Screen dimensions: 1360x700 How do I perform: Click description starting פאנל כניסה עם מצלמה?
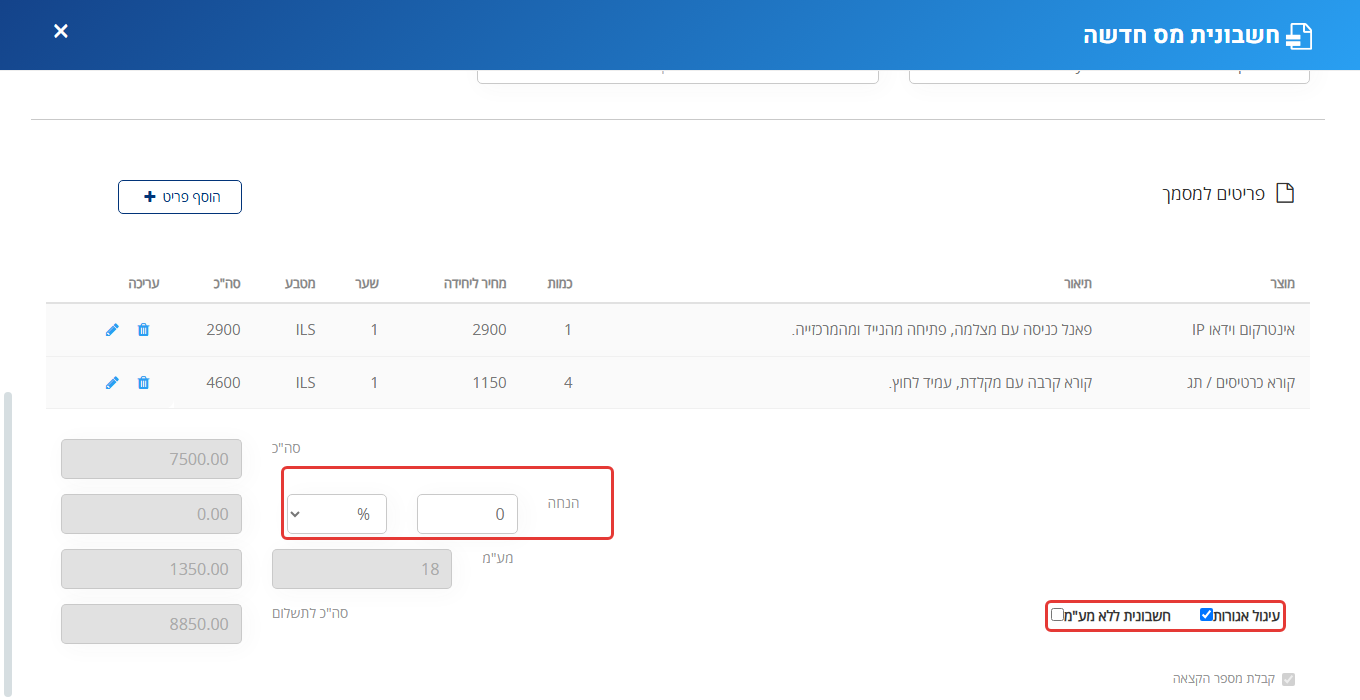tap(941, 329)
